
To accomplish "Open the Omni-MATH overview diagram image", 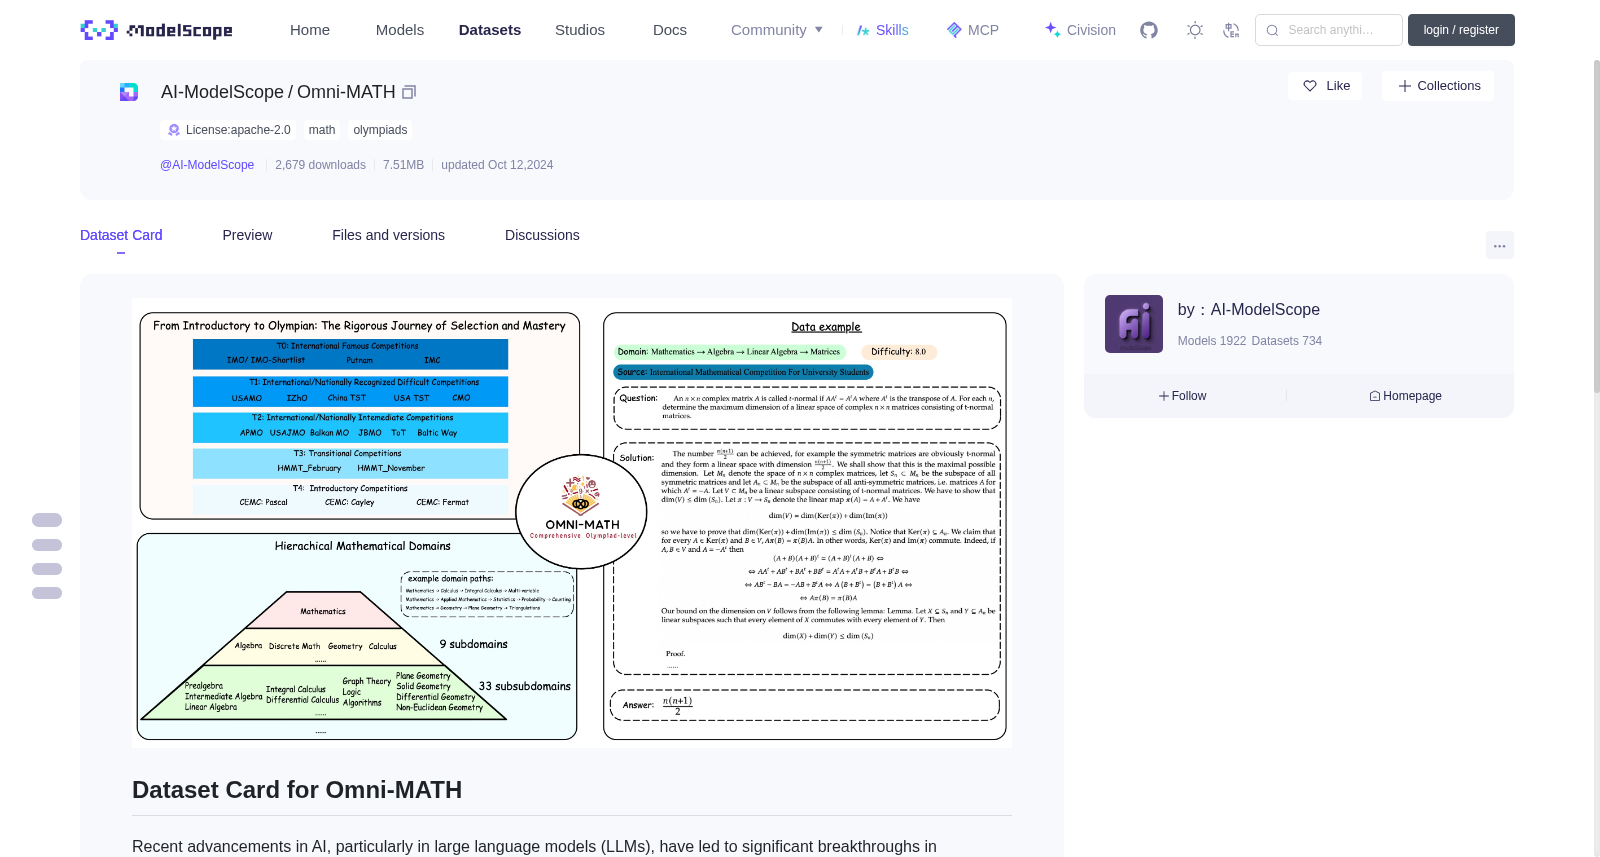I will tap(572, 523).
